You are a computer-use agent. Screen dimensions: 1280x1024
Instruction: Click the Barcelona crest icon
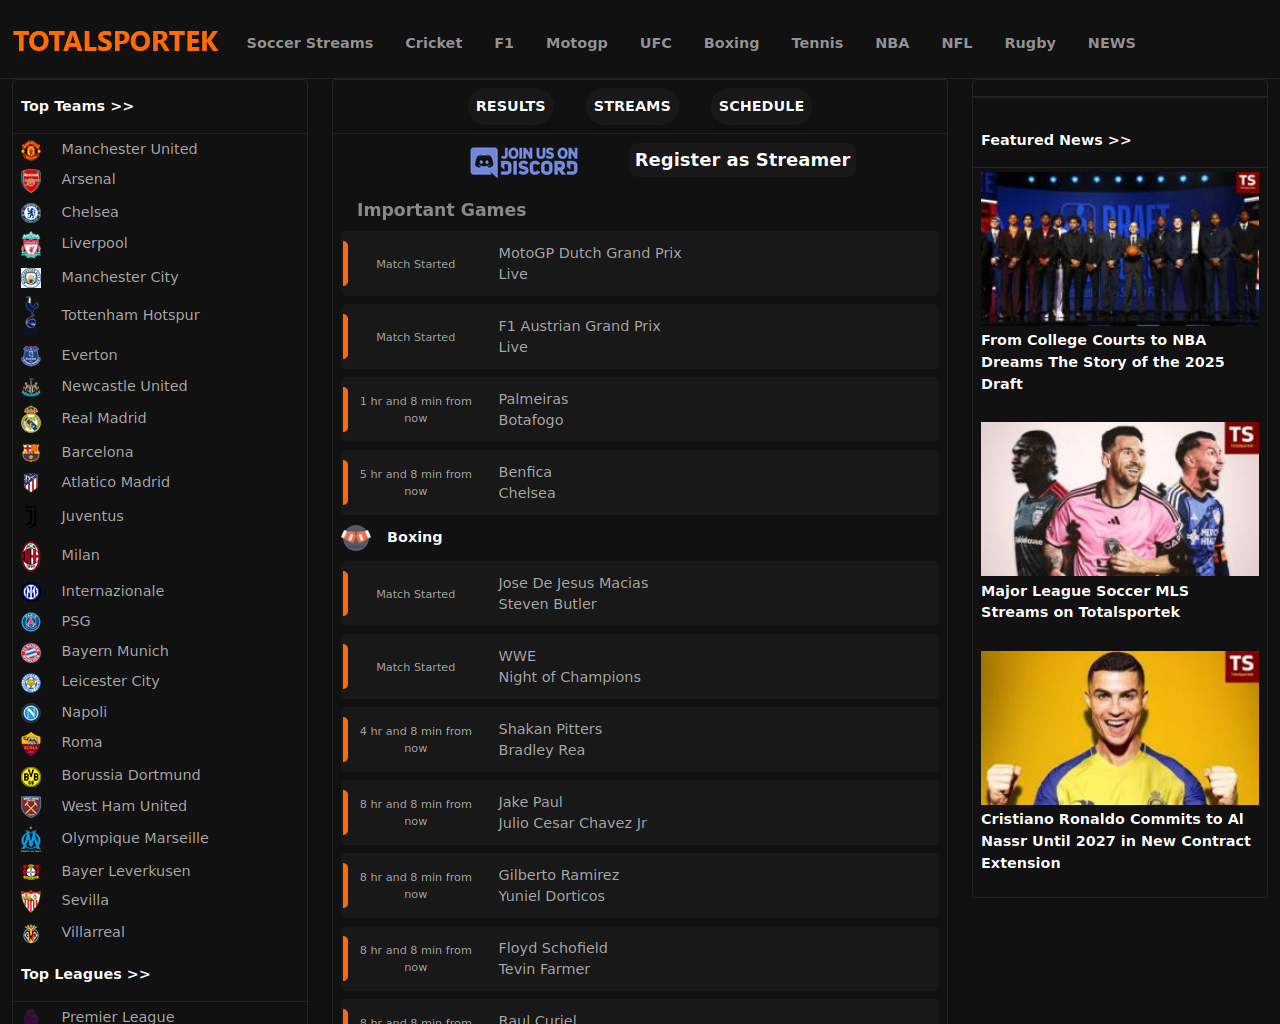pyautogui.click(x=31, y=452)
